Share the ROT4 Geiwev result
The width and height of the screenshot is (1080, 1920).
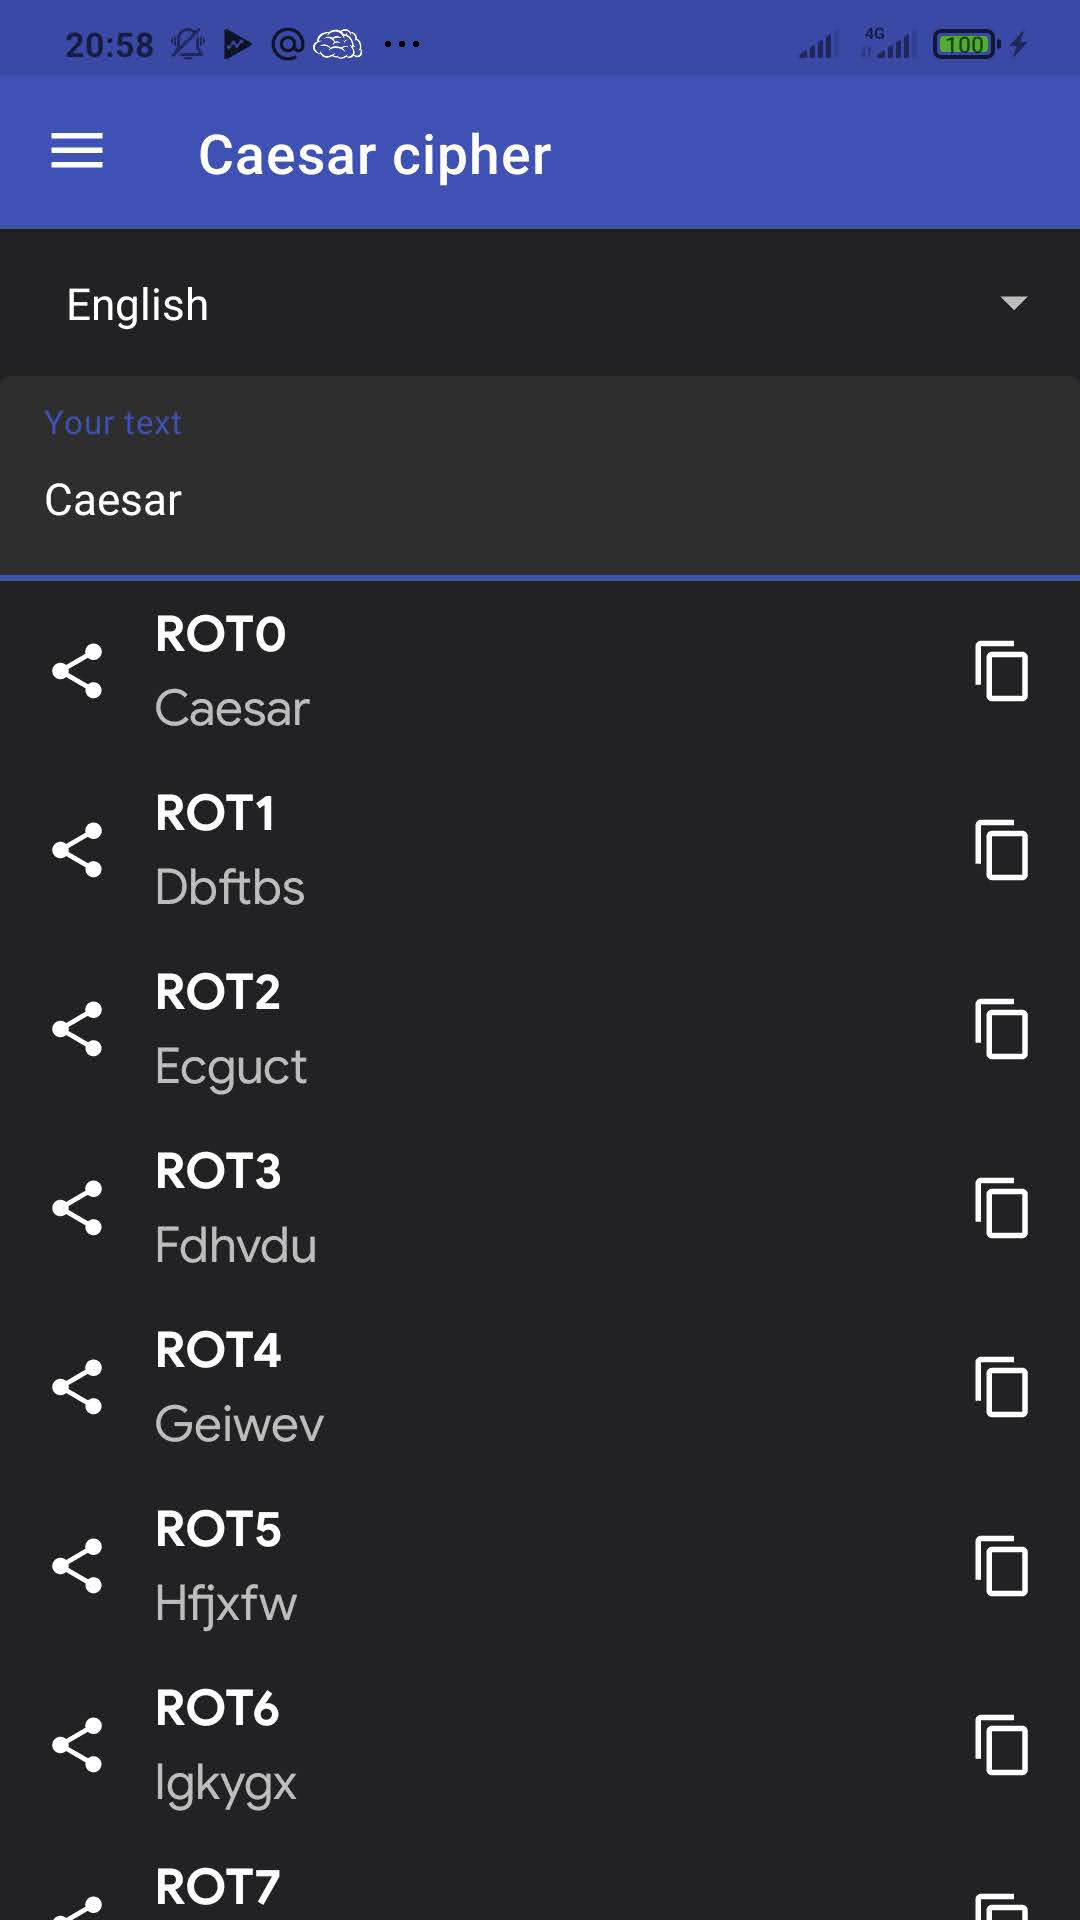click(77, 1387)
